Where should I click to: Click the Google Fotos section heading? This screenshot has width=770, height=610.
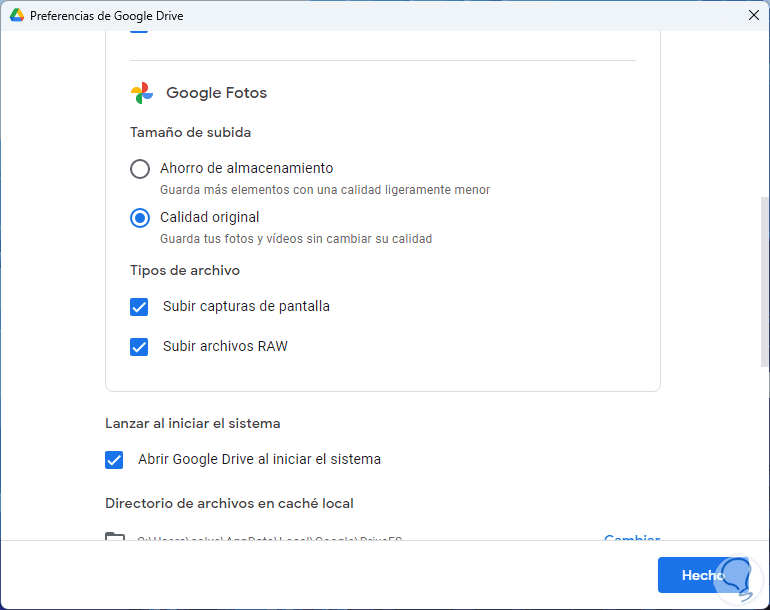coord(216,93)
